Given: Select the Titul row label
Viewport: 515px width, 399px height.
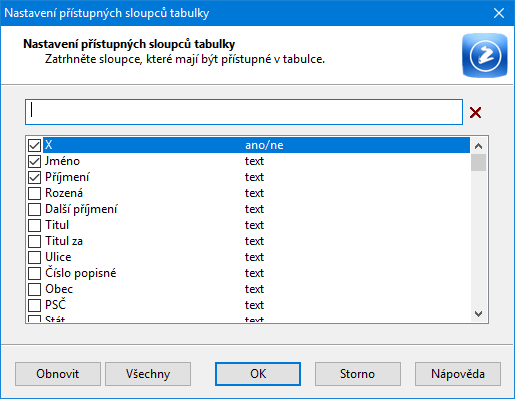Looking at the screenshot, I should (57, 225).
